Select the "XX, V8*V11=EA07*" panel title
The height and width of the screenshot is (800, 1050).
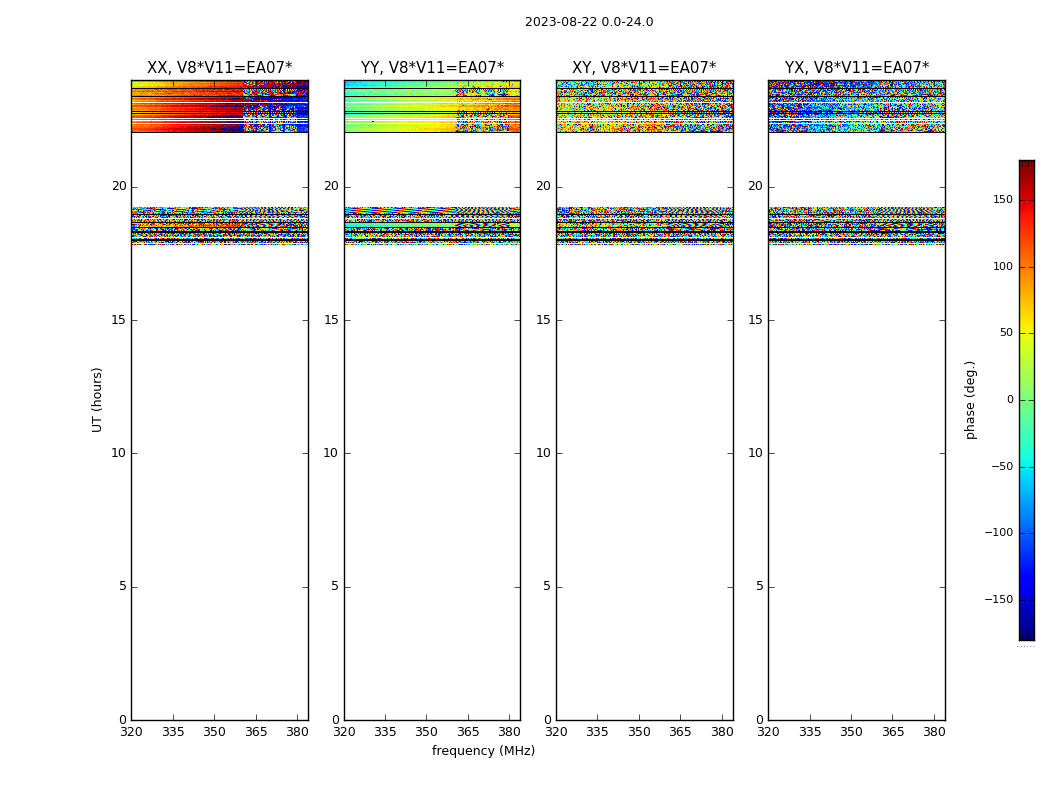[x=220, y=68]
